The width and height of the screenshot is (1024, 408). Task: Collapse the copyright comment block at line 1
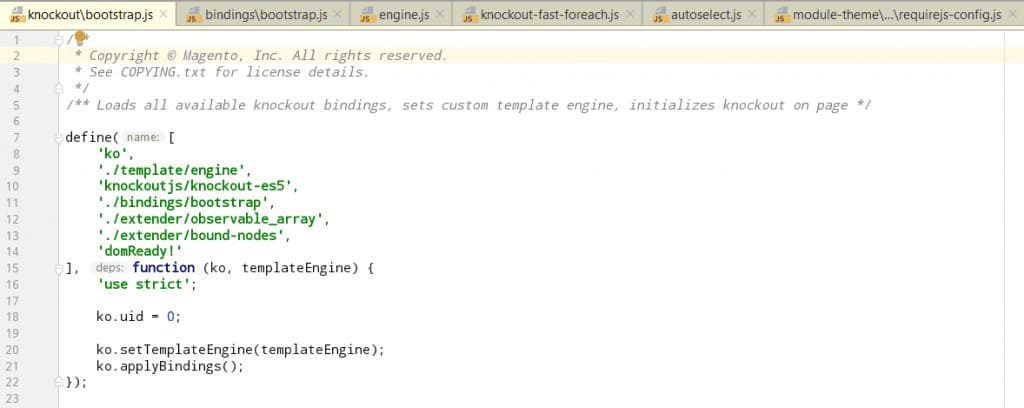(60, 39)
